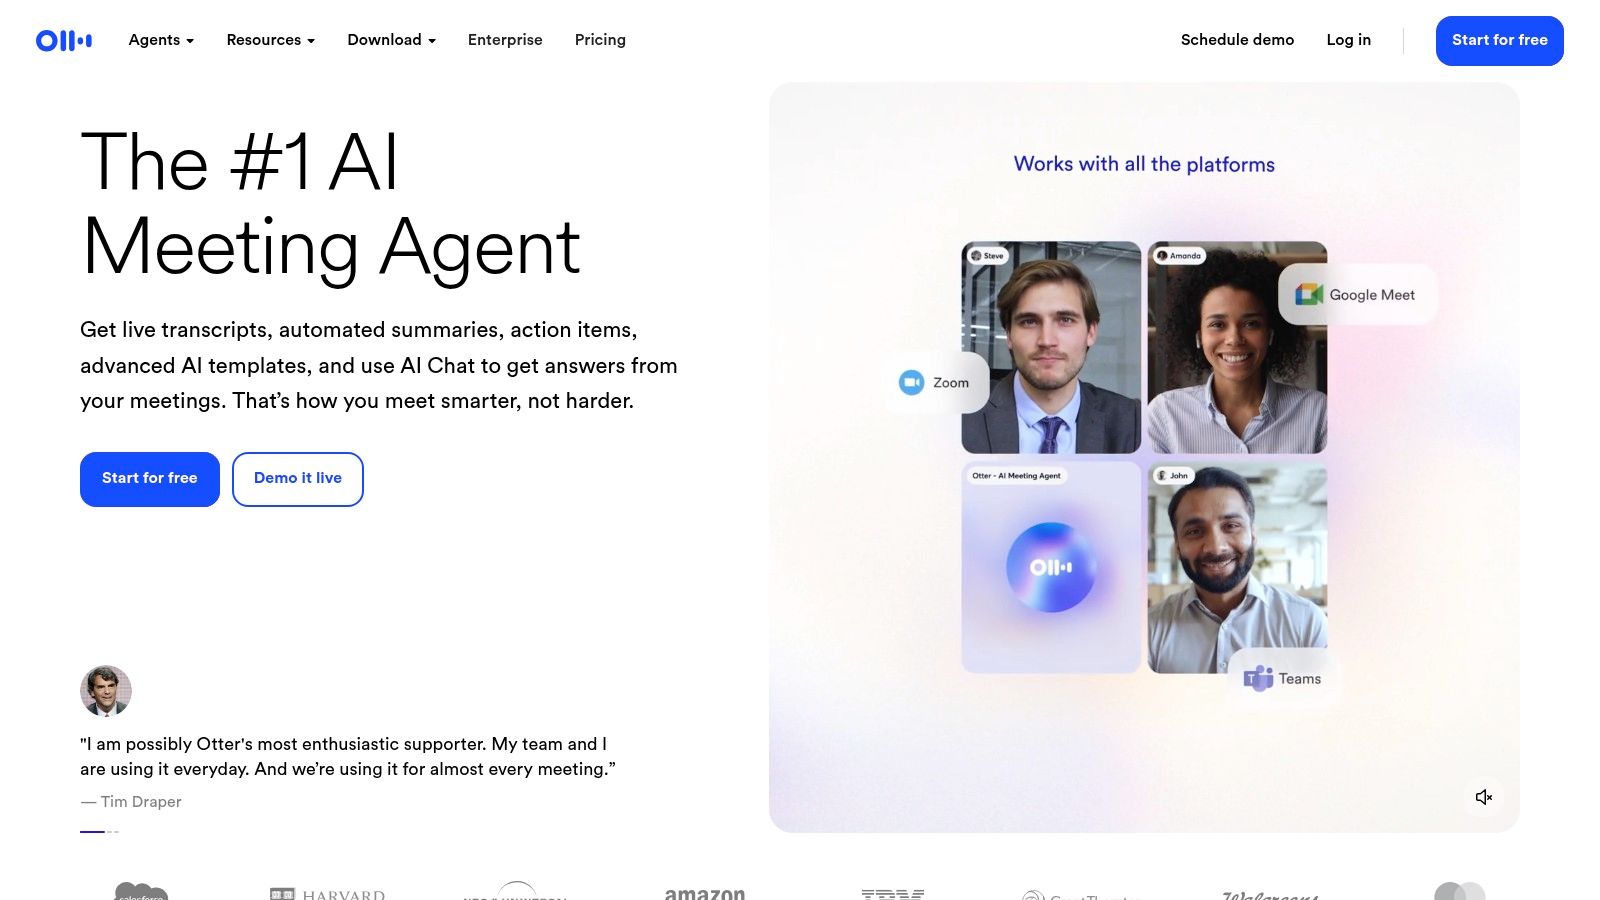
Task: Click Steve's video tile in the preview
Action: coord(1051,347)
